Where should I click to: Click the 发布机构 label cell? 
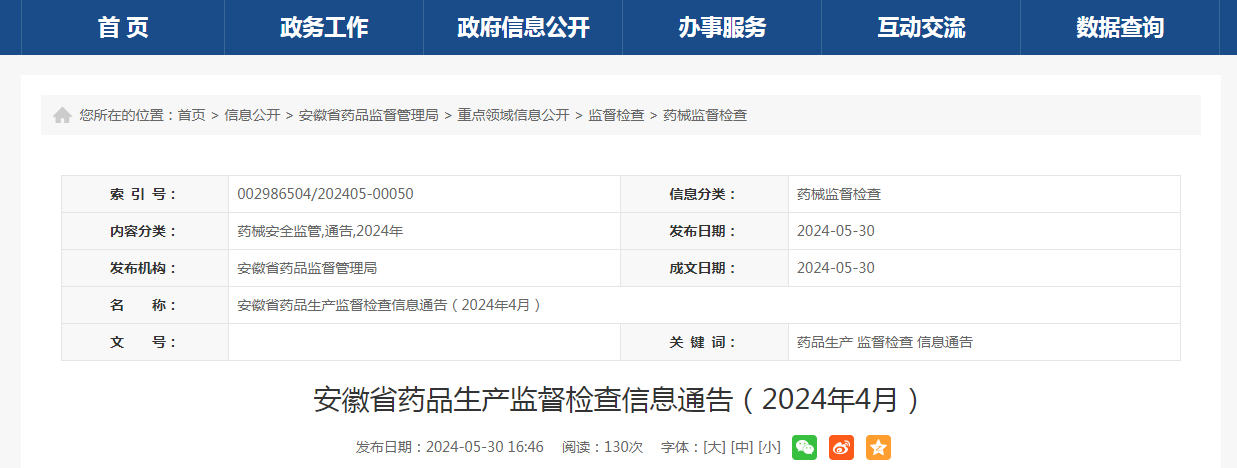click(145, 268)
